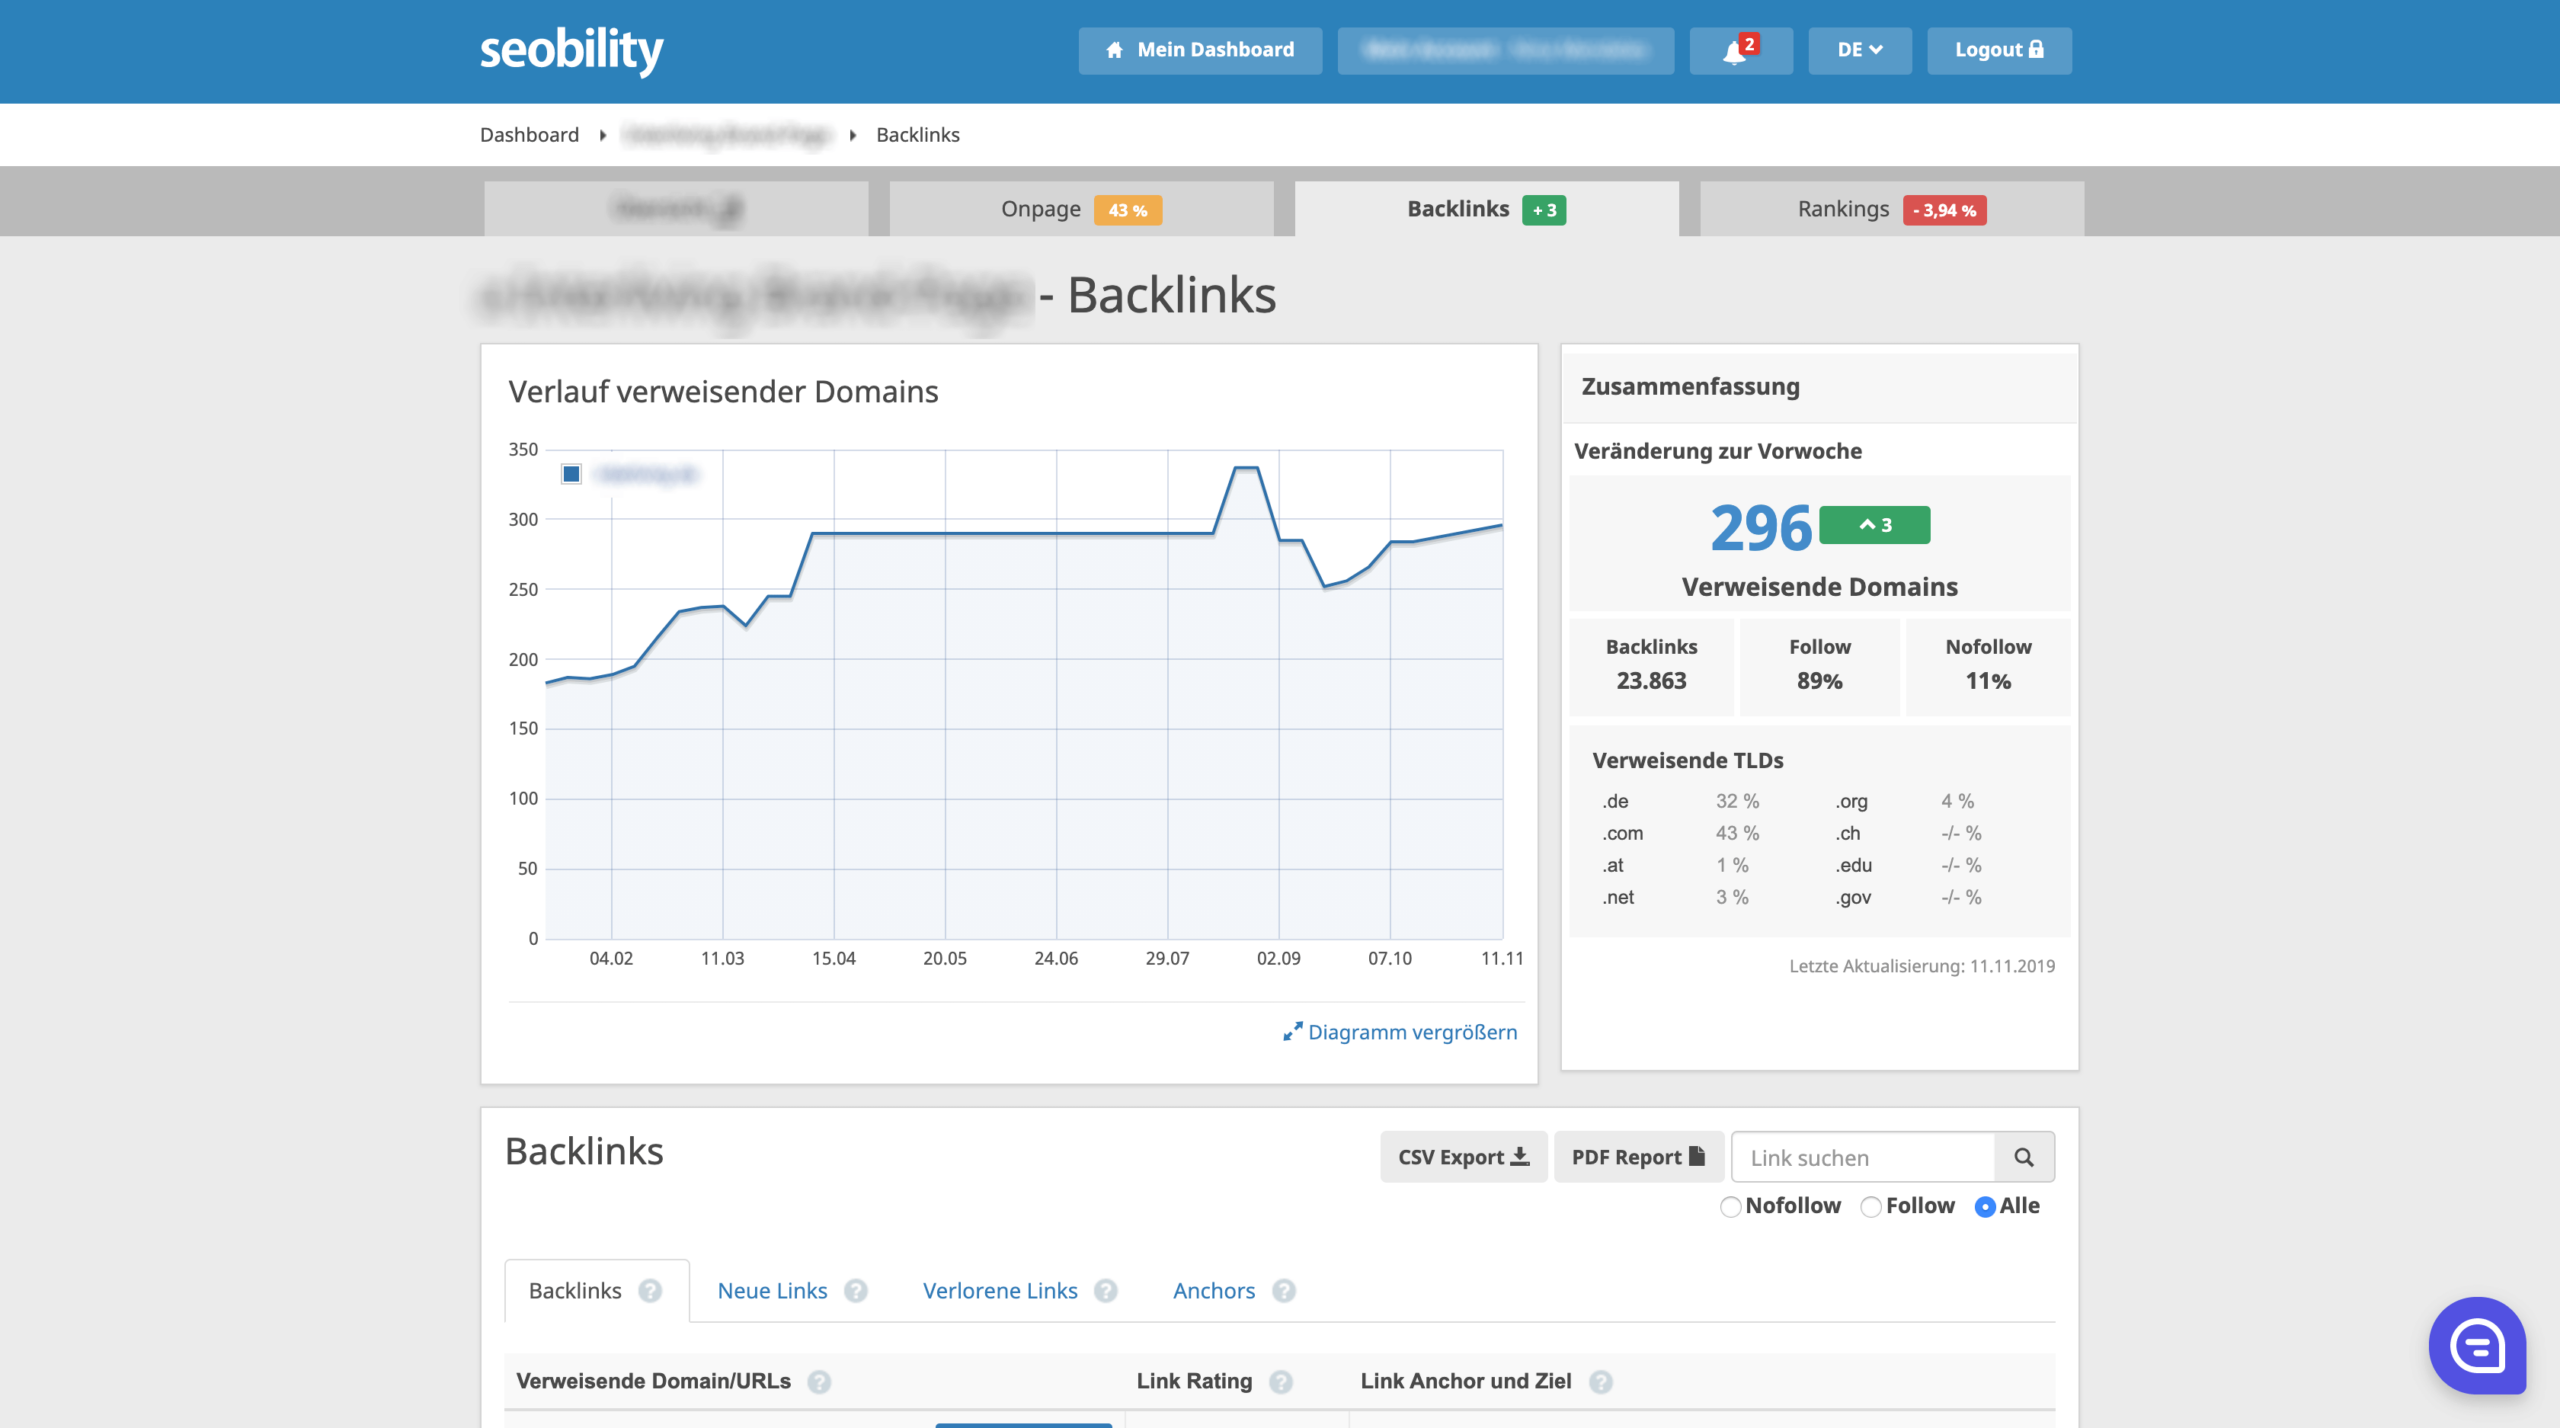Click the Diagramm vergrößern link
The height and width of the screenshot is (1428, 2560).
tap(1412, 1032)
